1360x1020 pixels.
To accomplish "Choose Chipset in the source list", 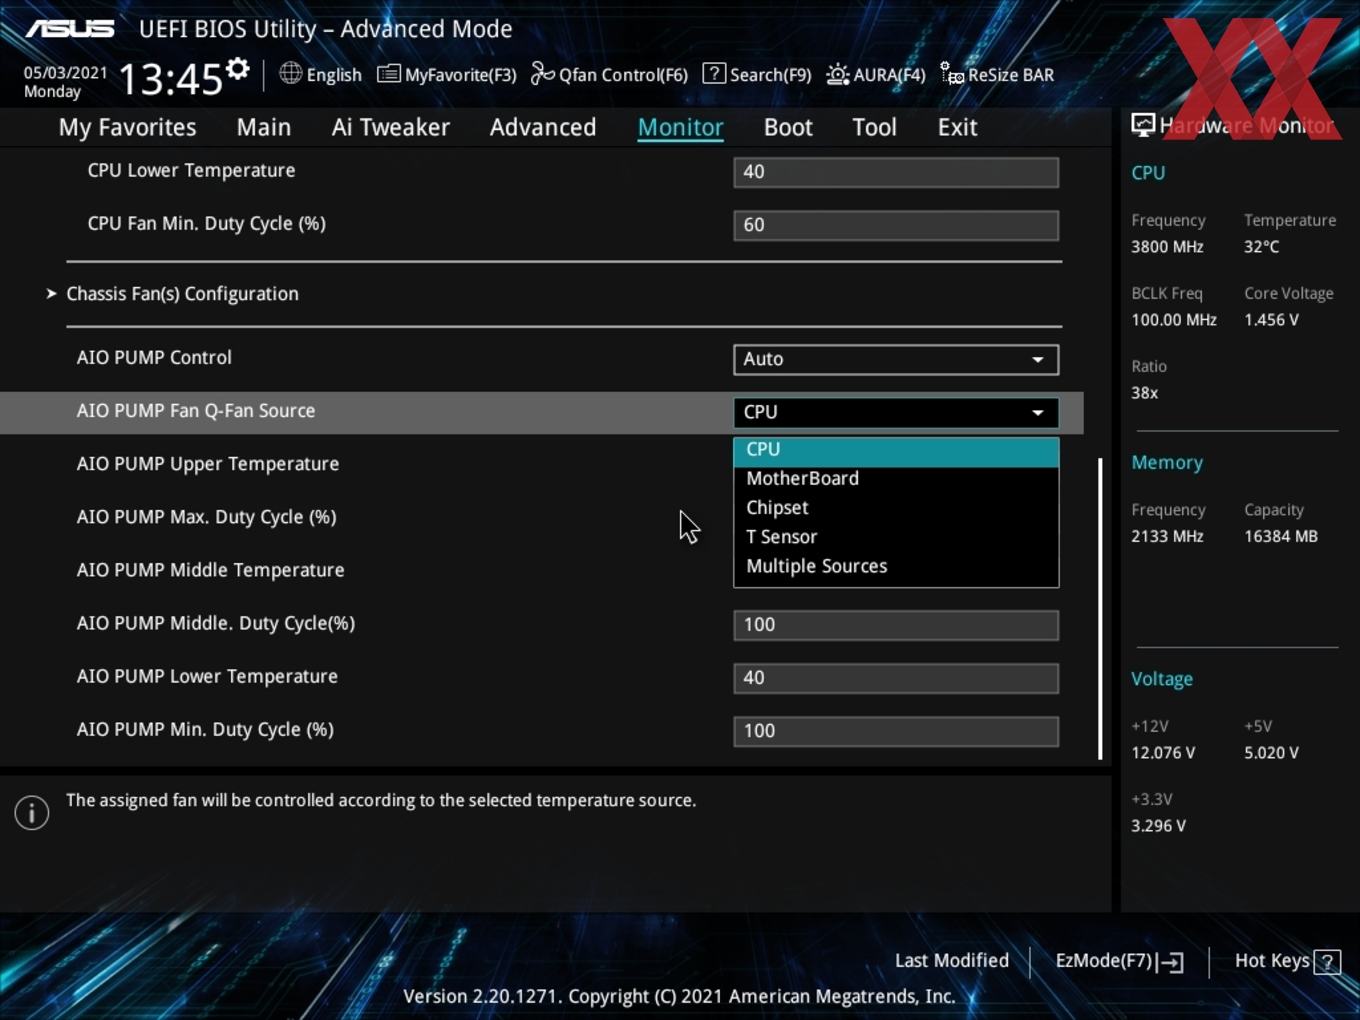I will (896, 508).
